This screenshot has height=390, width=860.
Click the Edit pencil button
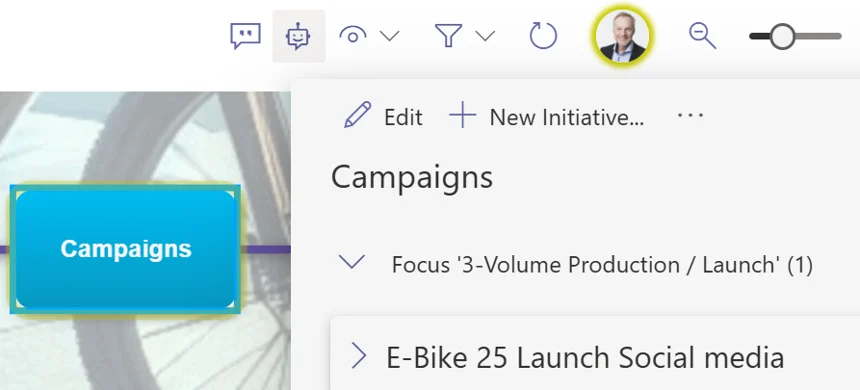[383, 116]
